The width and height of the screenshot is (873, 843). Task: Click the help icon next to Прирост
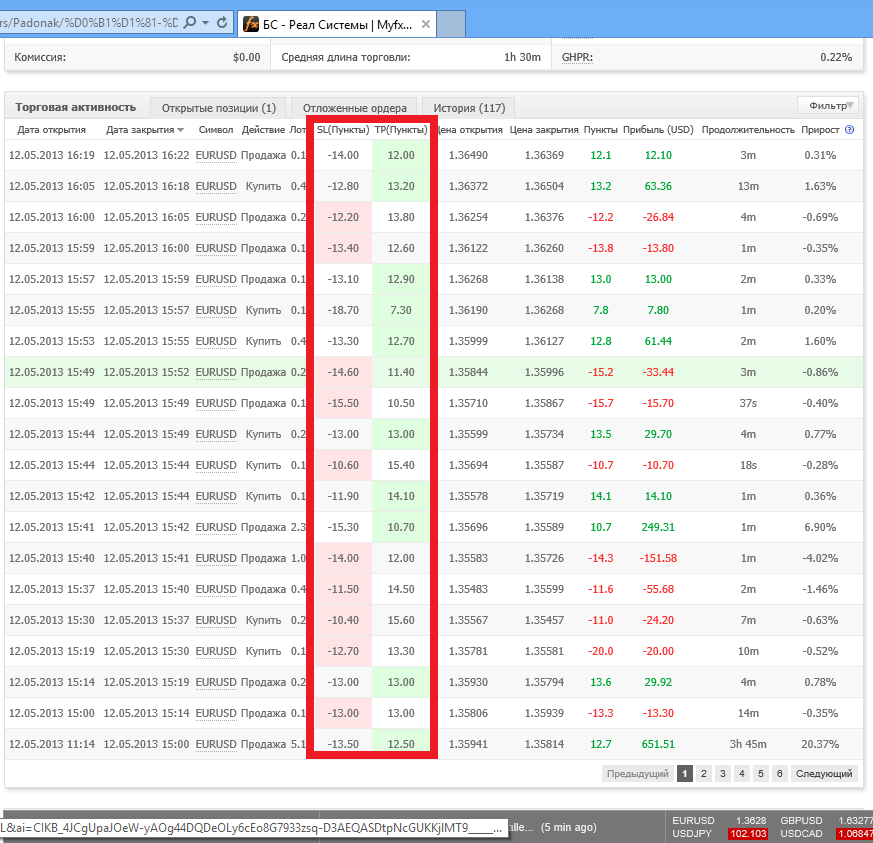[x=849, y=130]
